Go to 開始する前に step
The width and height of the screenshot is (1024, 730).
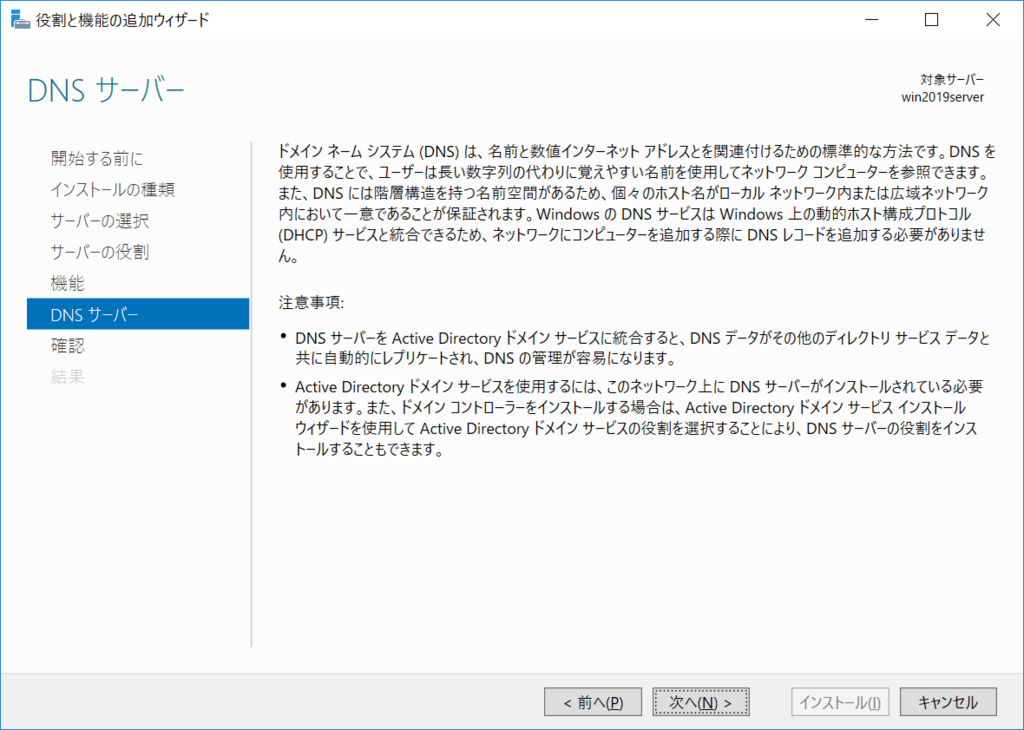tap(97, 158)
